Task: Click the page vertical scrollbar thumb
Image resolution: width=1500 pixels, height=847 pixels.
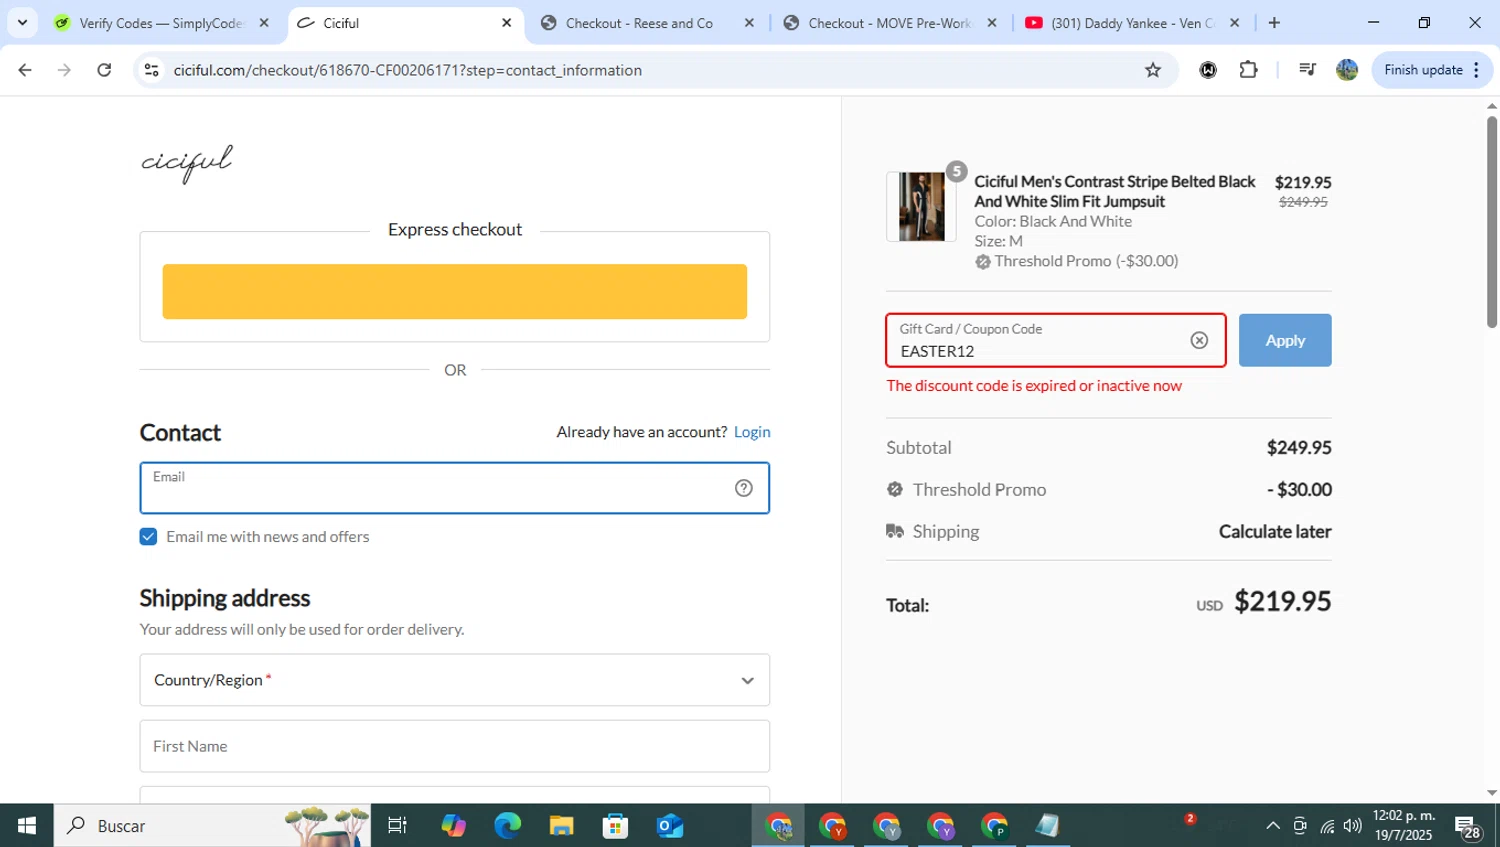Action: [1492, 222]
